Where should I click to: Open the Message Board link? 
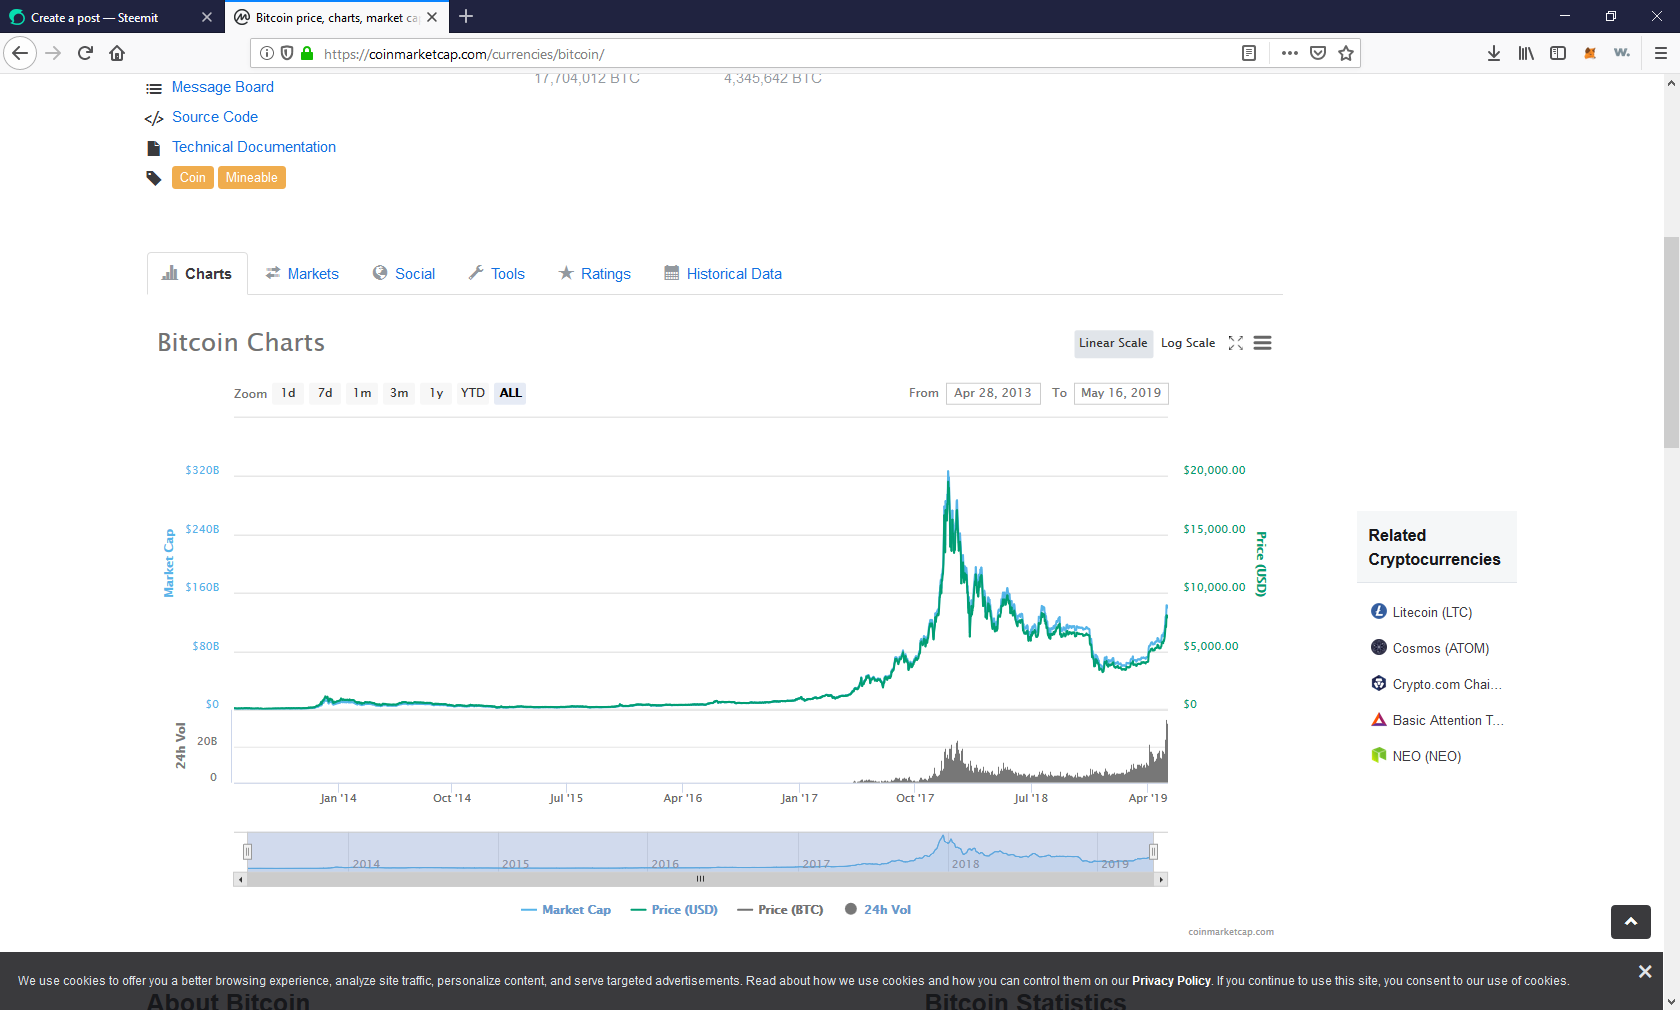222,87
